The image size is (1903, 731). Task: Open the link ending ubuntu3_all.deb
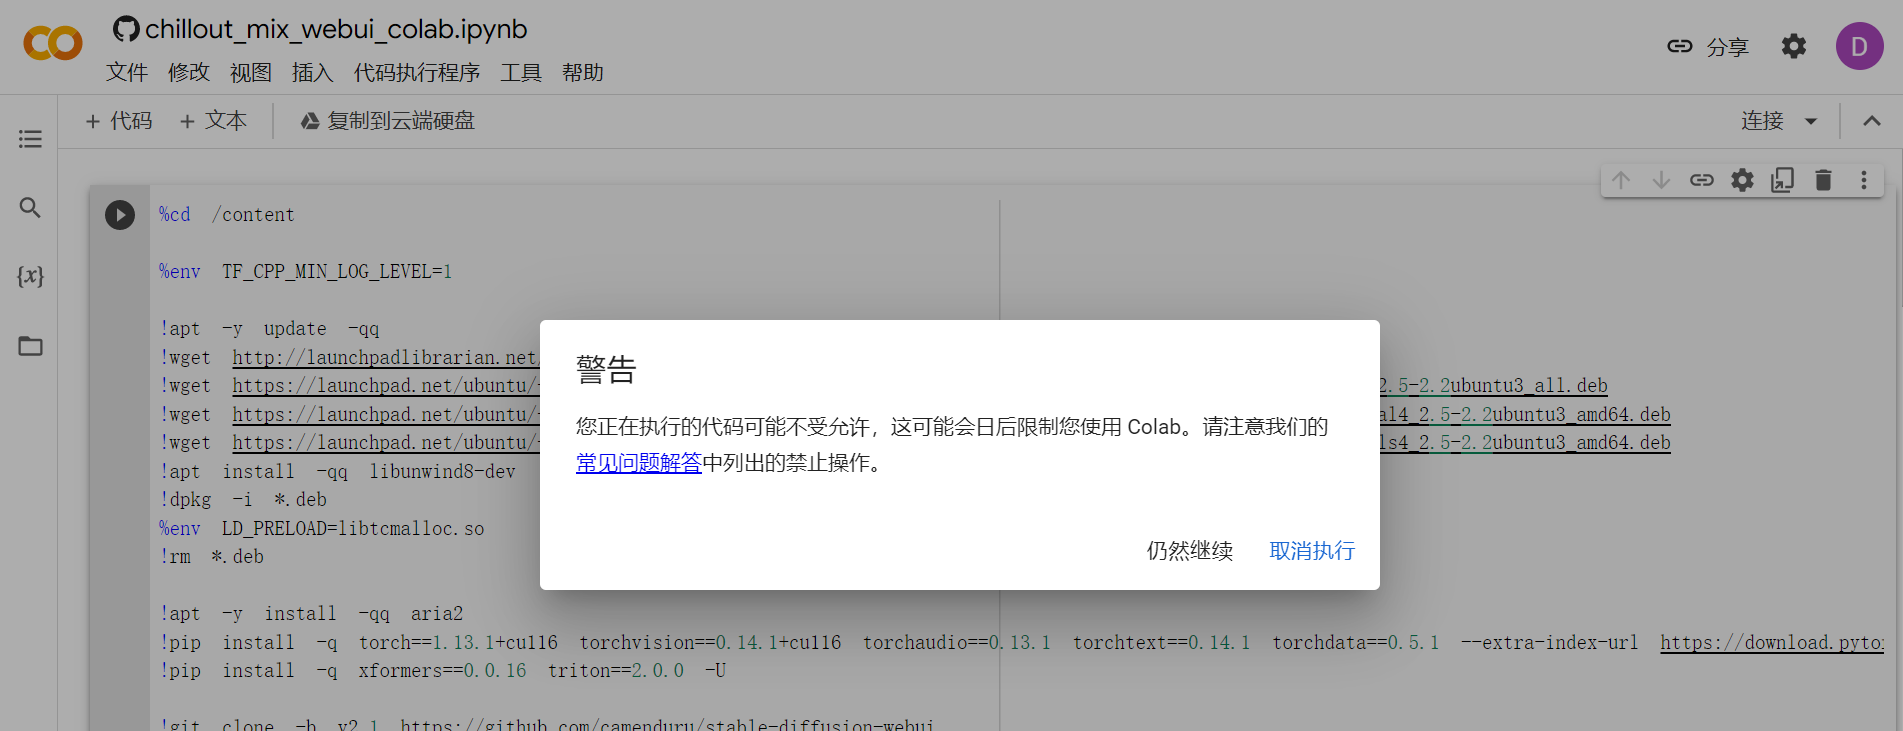tap(1493, 386)
